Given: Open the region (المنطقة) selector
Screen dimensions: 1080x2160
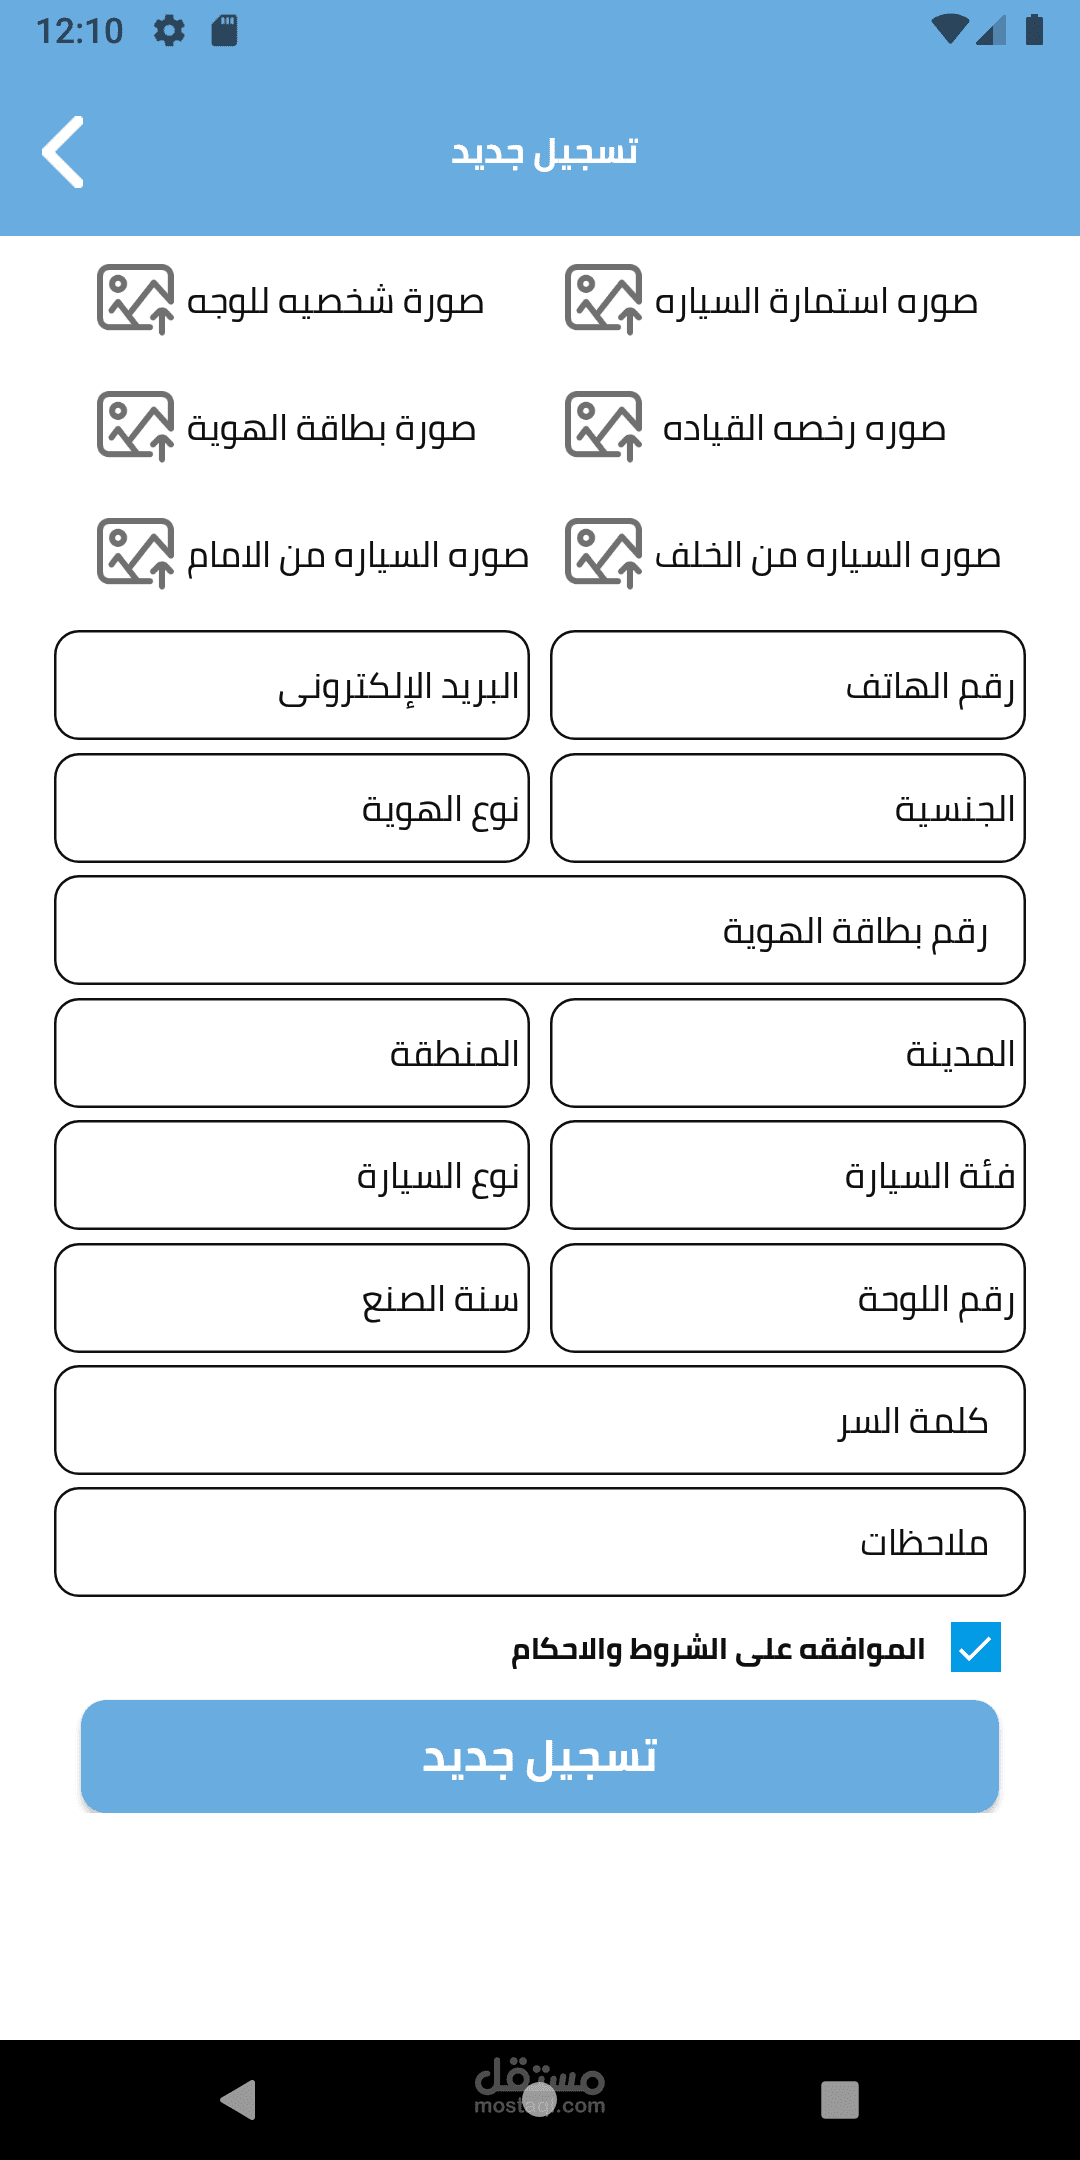Looking at the screenshot, I should coord(292,1053).
